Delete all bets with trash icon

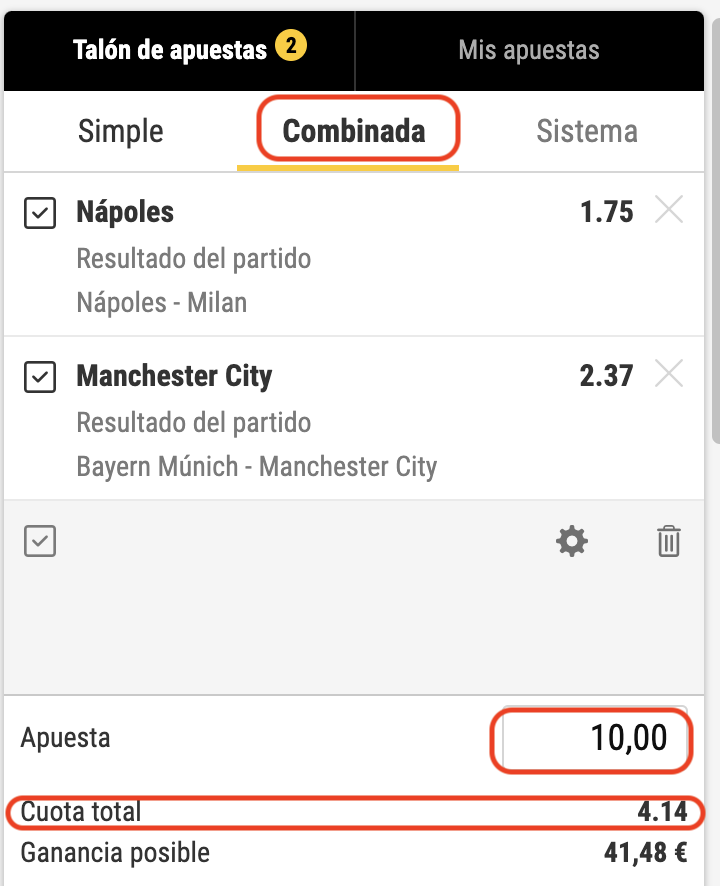pyautogui.click(x=668, y=542)
